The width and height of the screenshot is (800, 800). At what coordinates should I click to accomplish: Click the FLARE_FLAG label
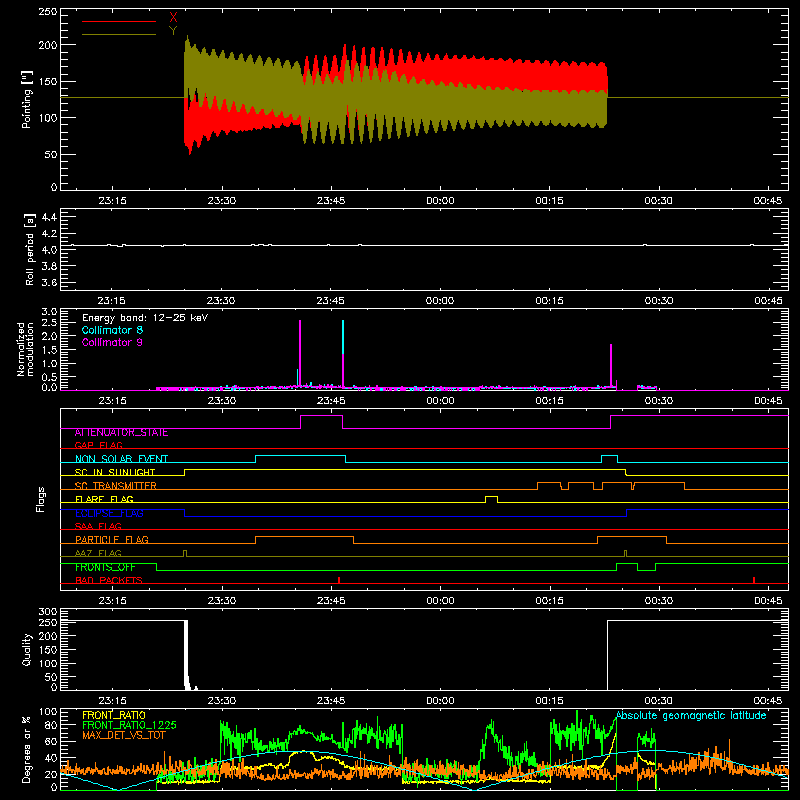(x=104, y=499)
